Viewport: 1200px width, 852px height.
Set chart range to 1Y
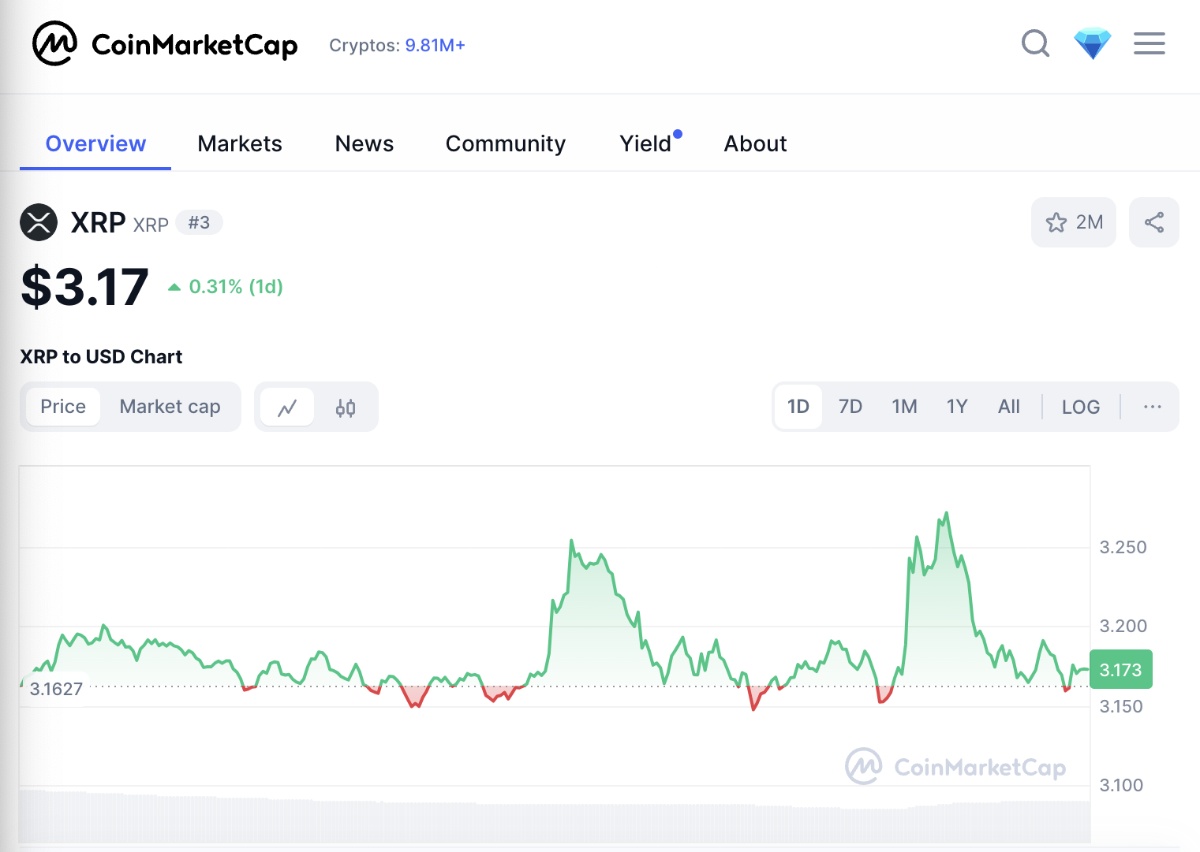tap(957, 407)
